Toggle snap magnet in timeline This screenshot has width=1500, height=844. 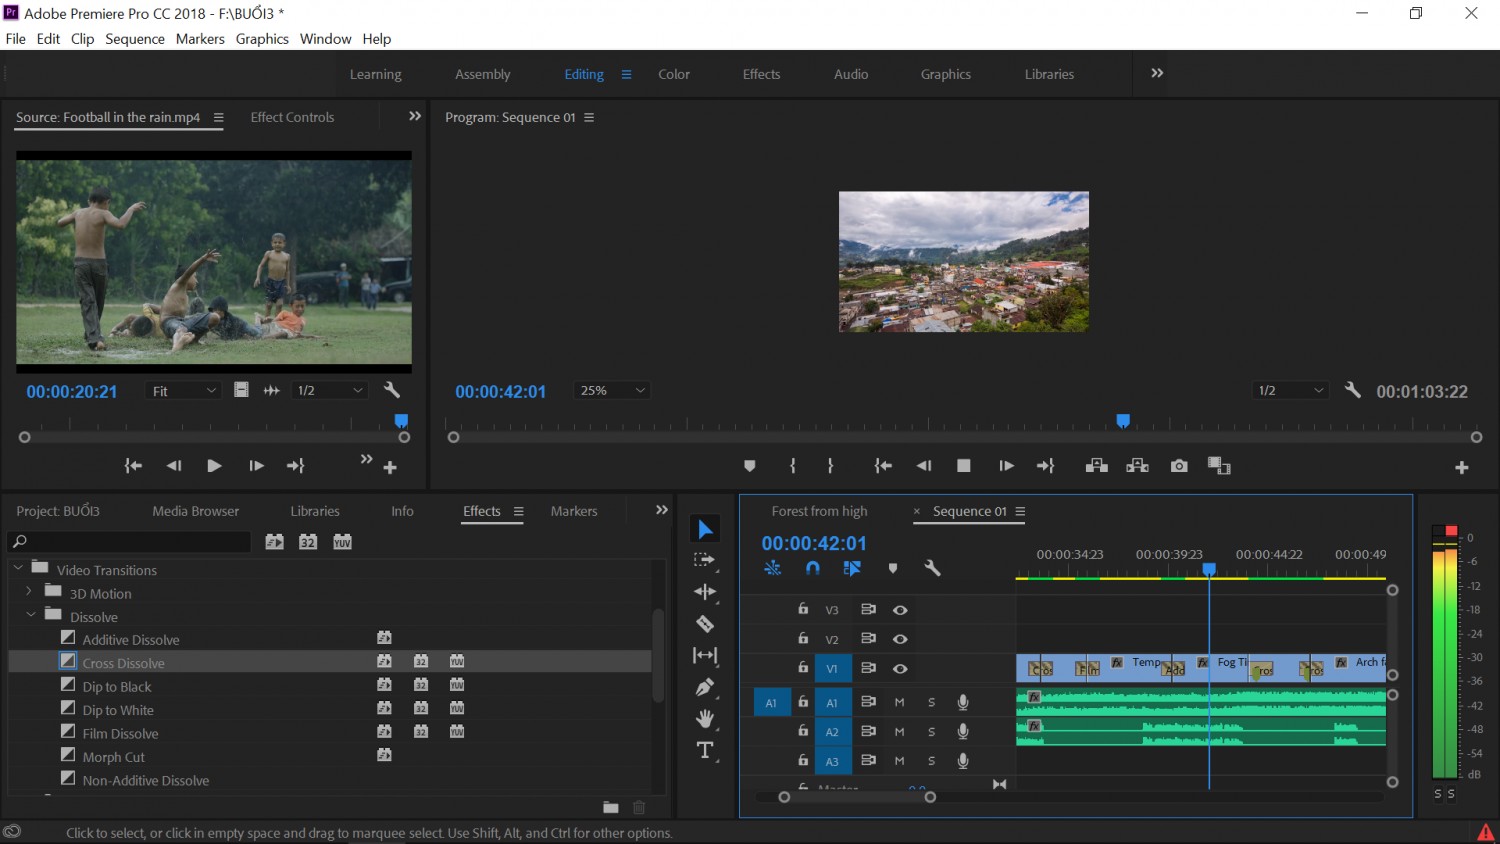(x=813, y=568)
